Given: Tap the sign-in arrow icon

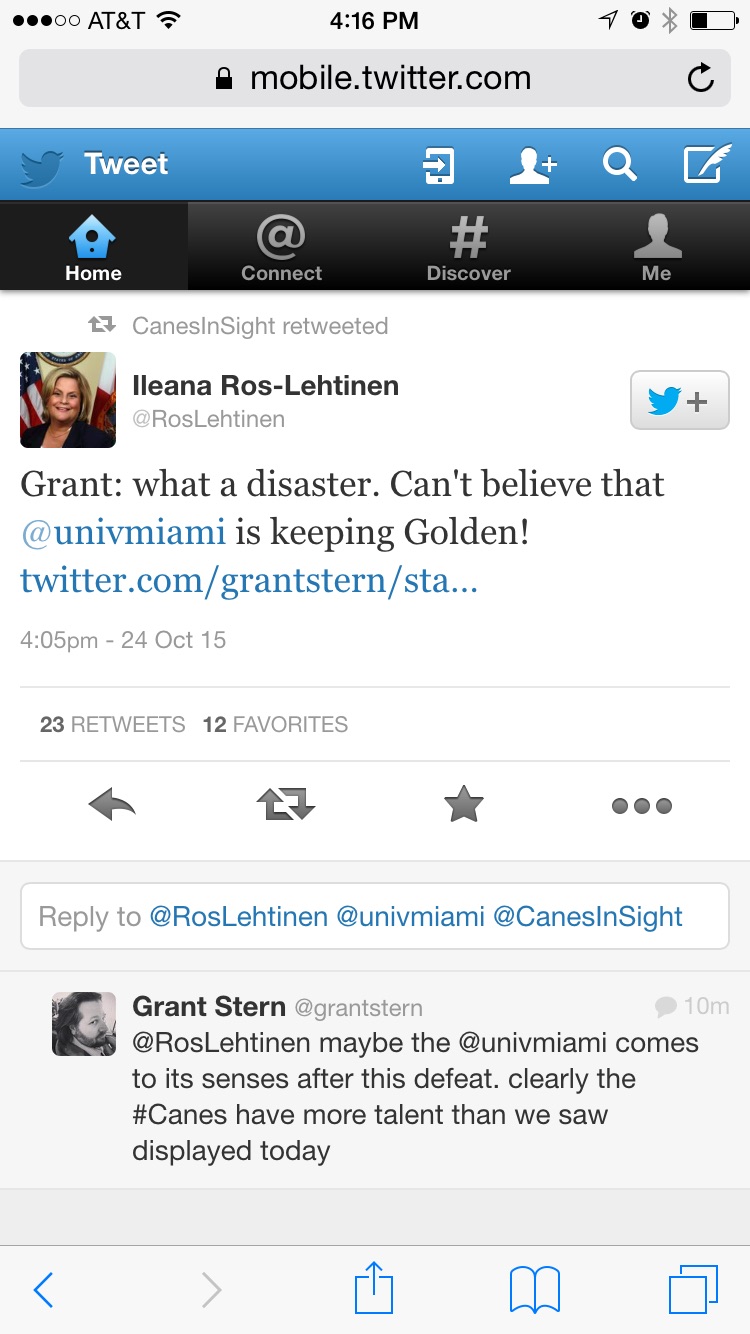Looking at the screenshot, I should pos(438,164).
